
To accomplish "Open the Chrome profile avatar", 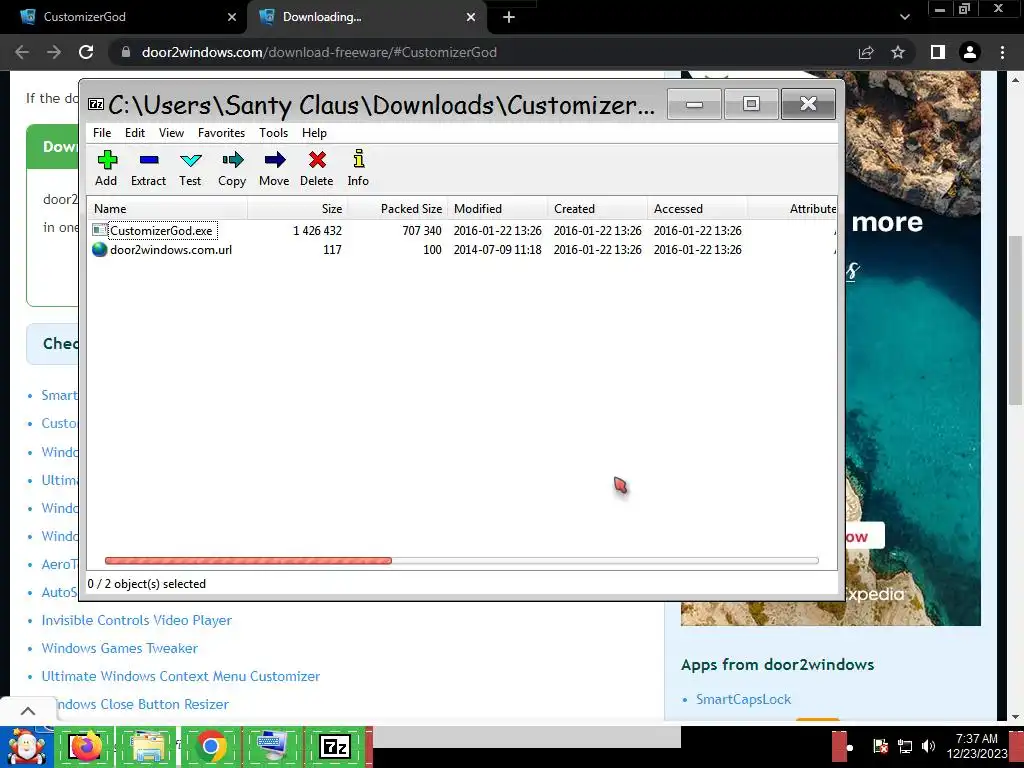I will [x=970, y=52].
